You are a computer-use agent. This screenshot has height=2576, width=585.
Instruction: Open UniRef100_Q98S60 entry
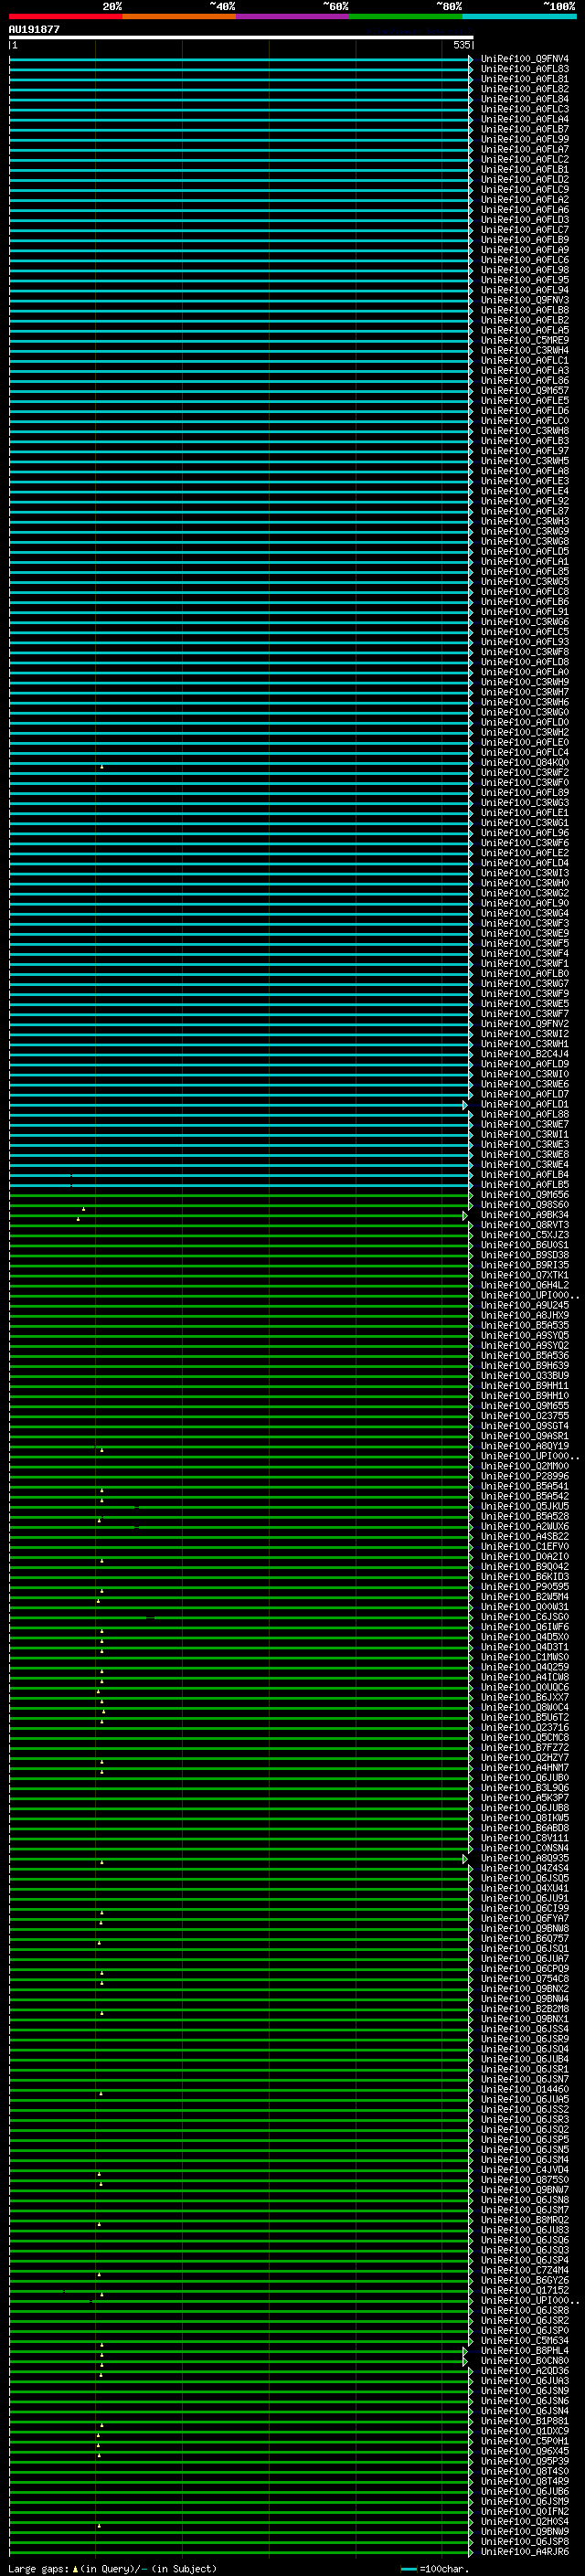(524, 1205)
